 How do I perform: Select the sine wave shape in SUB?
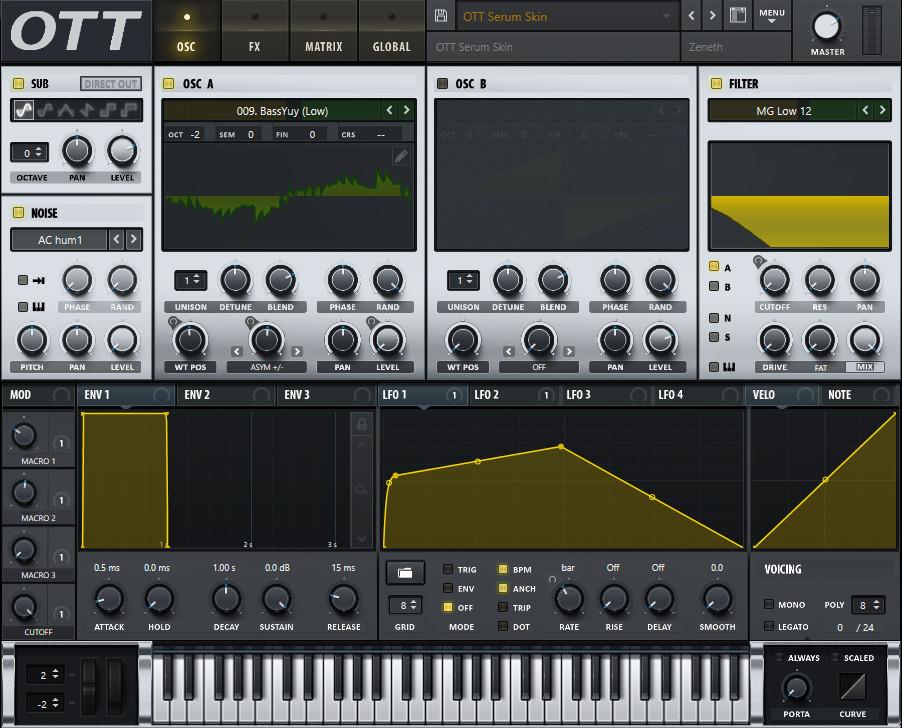[x=24, y=110]
